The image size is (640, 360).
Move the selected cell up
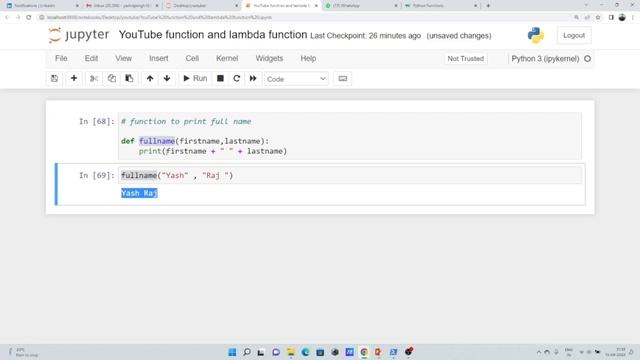[x=150, y=78]
